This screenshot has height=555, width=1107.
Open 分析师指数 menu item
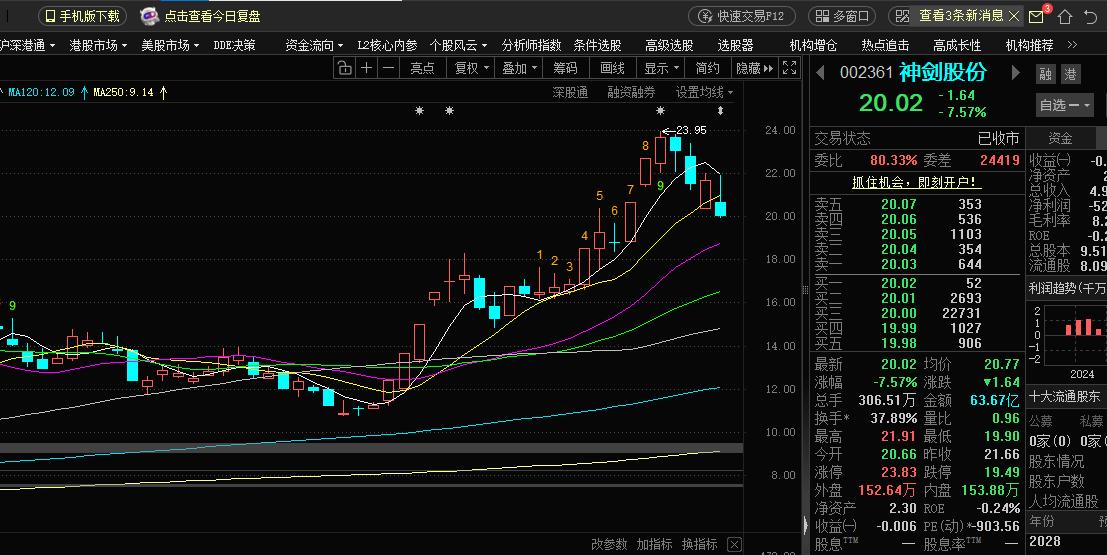[531, 46]
